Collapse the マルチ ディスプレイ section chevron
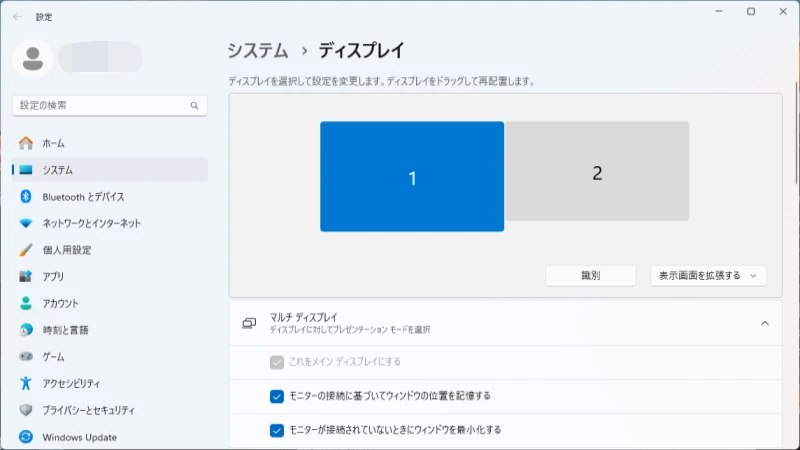 tap(765, 323)
